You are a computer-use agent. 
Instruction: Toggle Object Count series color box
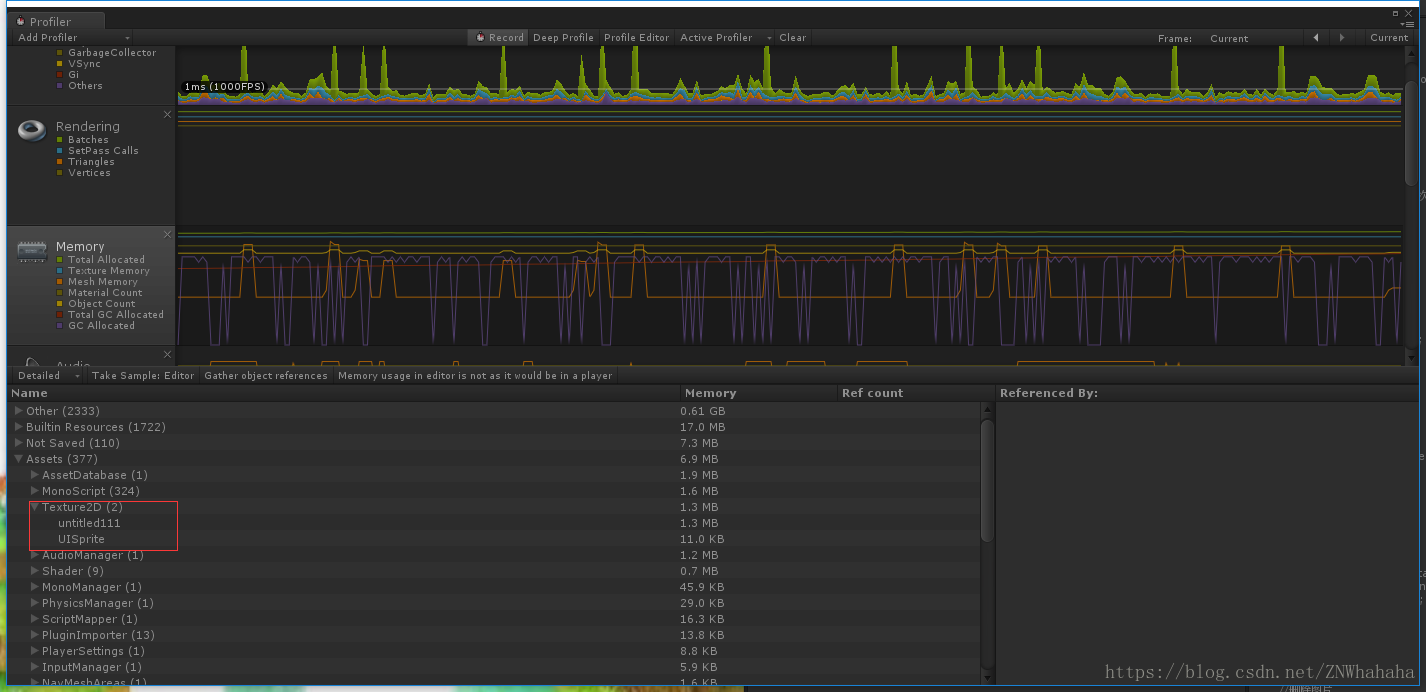click(x=60, y=304)
